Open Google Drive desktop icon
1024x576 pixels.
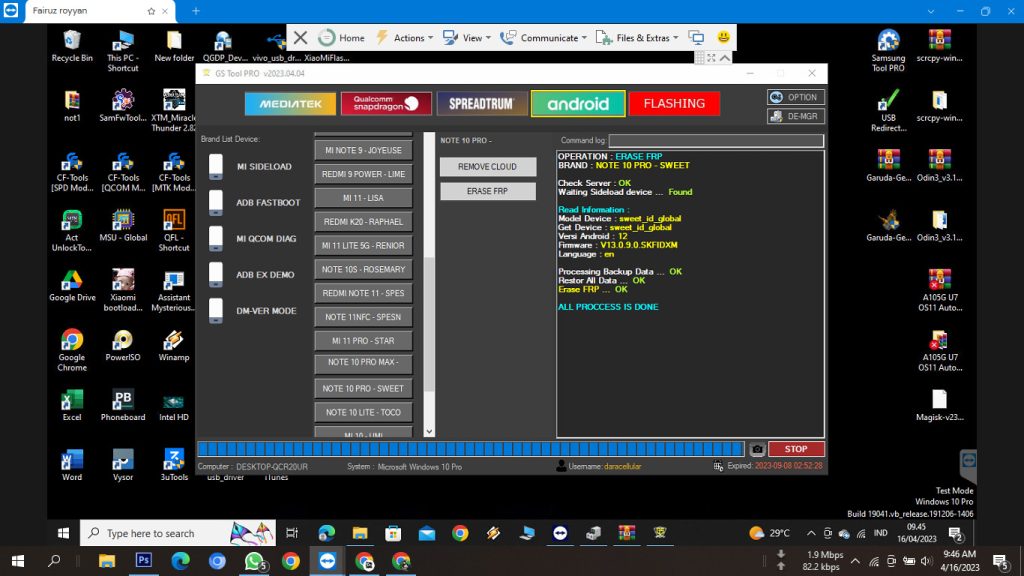coord(72,285)
